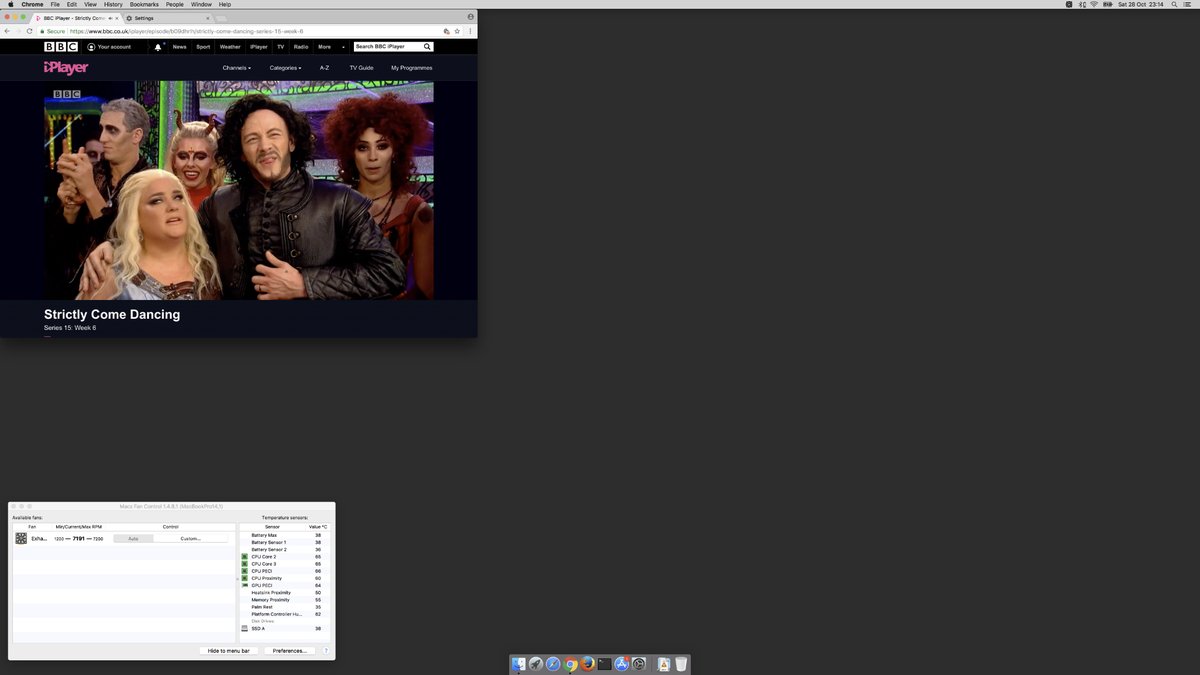
Task: Open the TV Guide link
Action: point(361,68)
